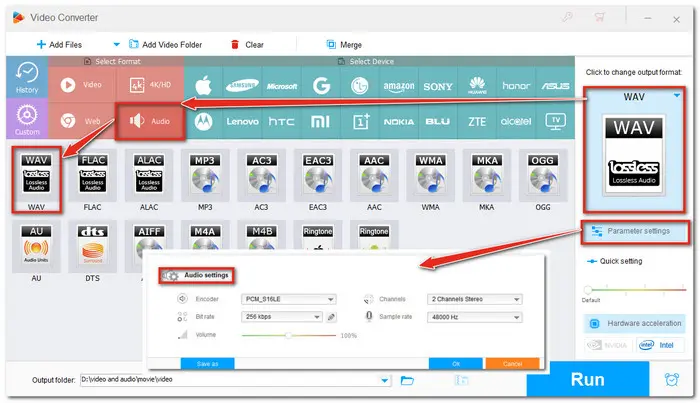Click Save as in Audio settings
The height and width of the screenshot is (403, 700).
pos(206,363)
